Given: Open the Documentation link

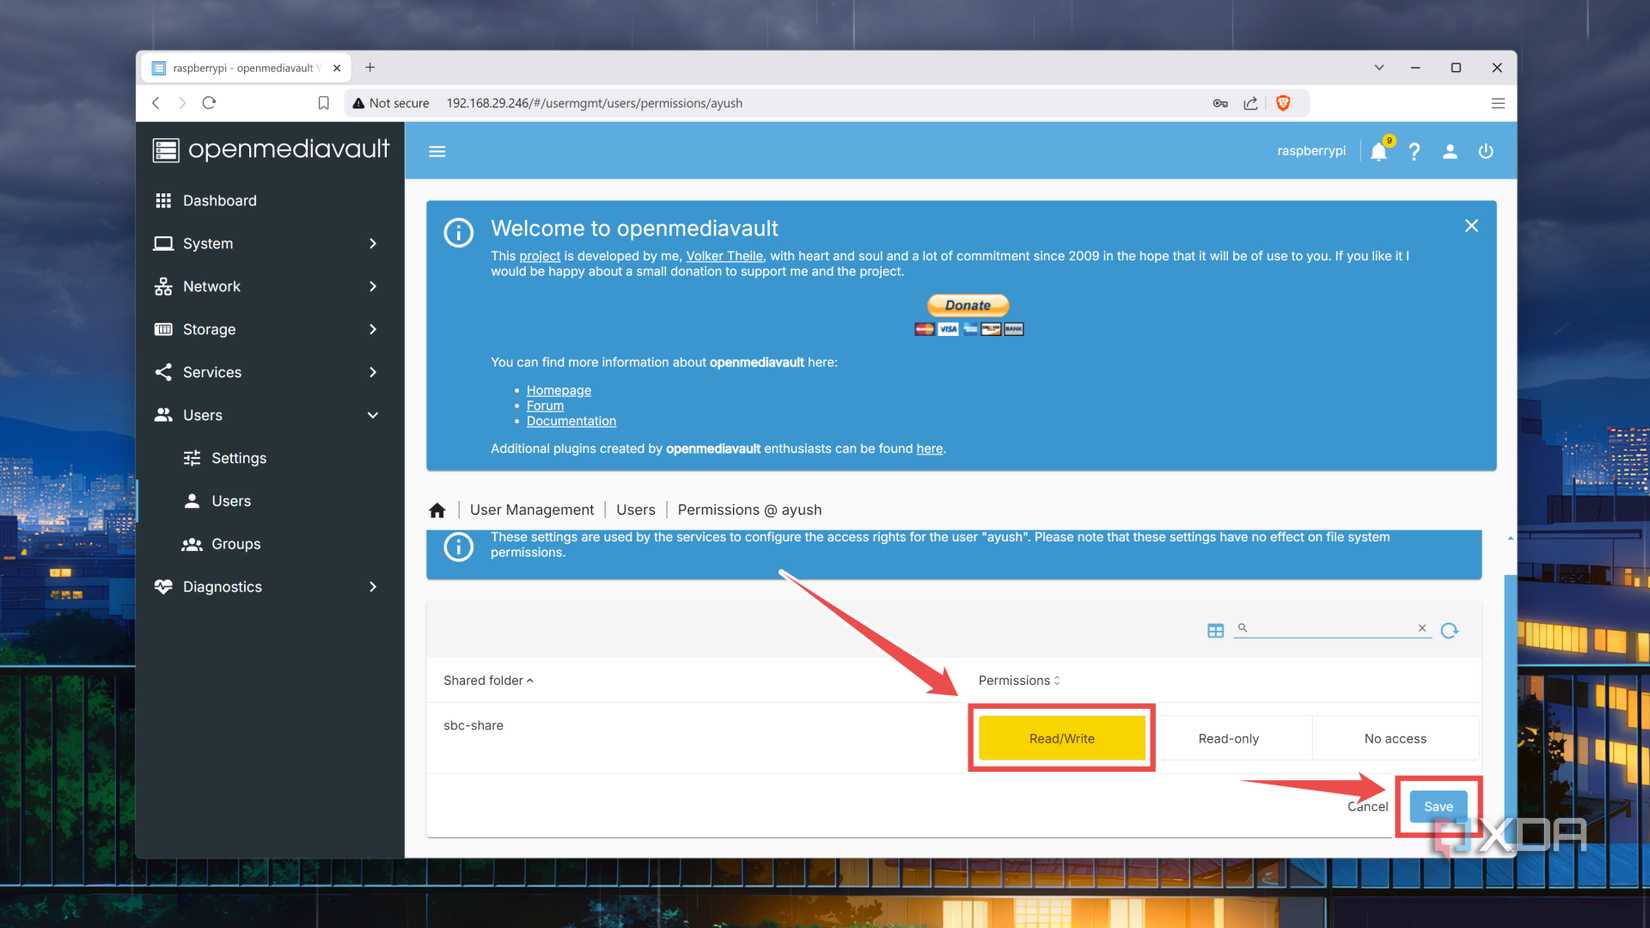Looking at the screenshot, I should tap(571, 421).
